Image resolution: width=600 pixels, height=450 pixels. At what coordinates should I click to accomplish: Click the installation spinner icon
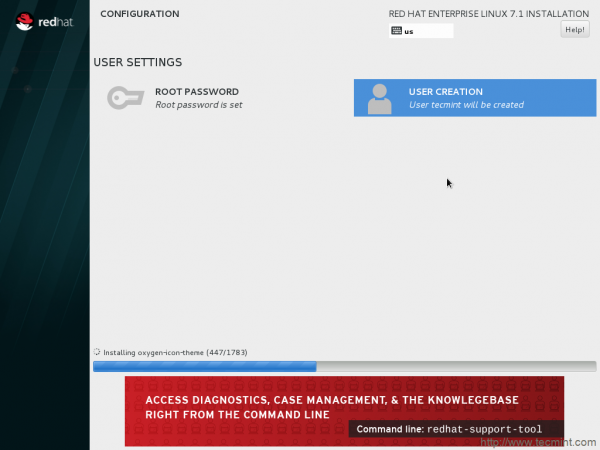pyautogui.click(x=97, y=352)
